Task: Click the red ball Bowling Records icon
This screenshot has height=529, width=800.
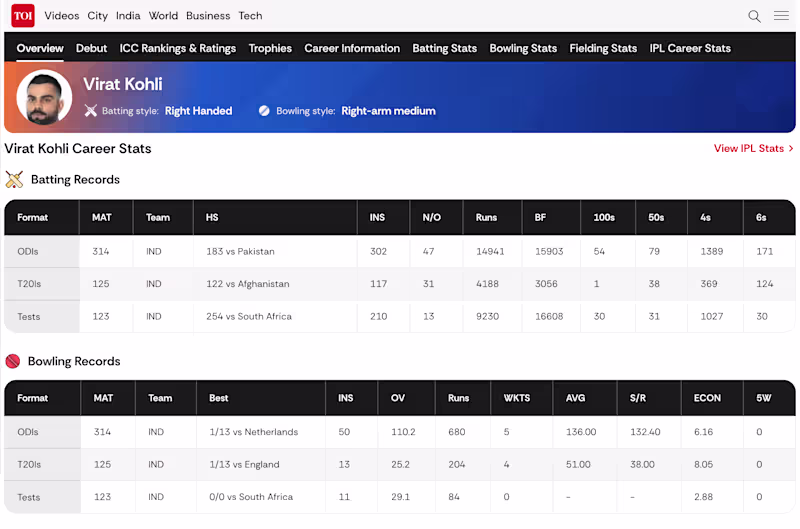Action: 13,361
